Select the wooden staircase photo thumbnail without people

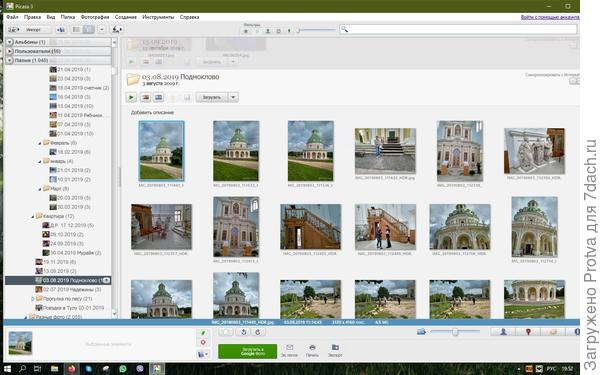click(x=310, y=227)
